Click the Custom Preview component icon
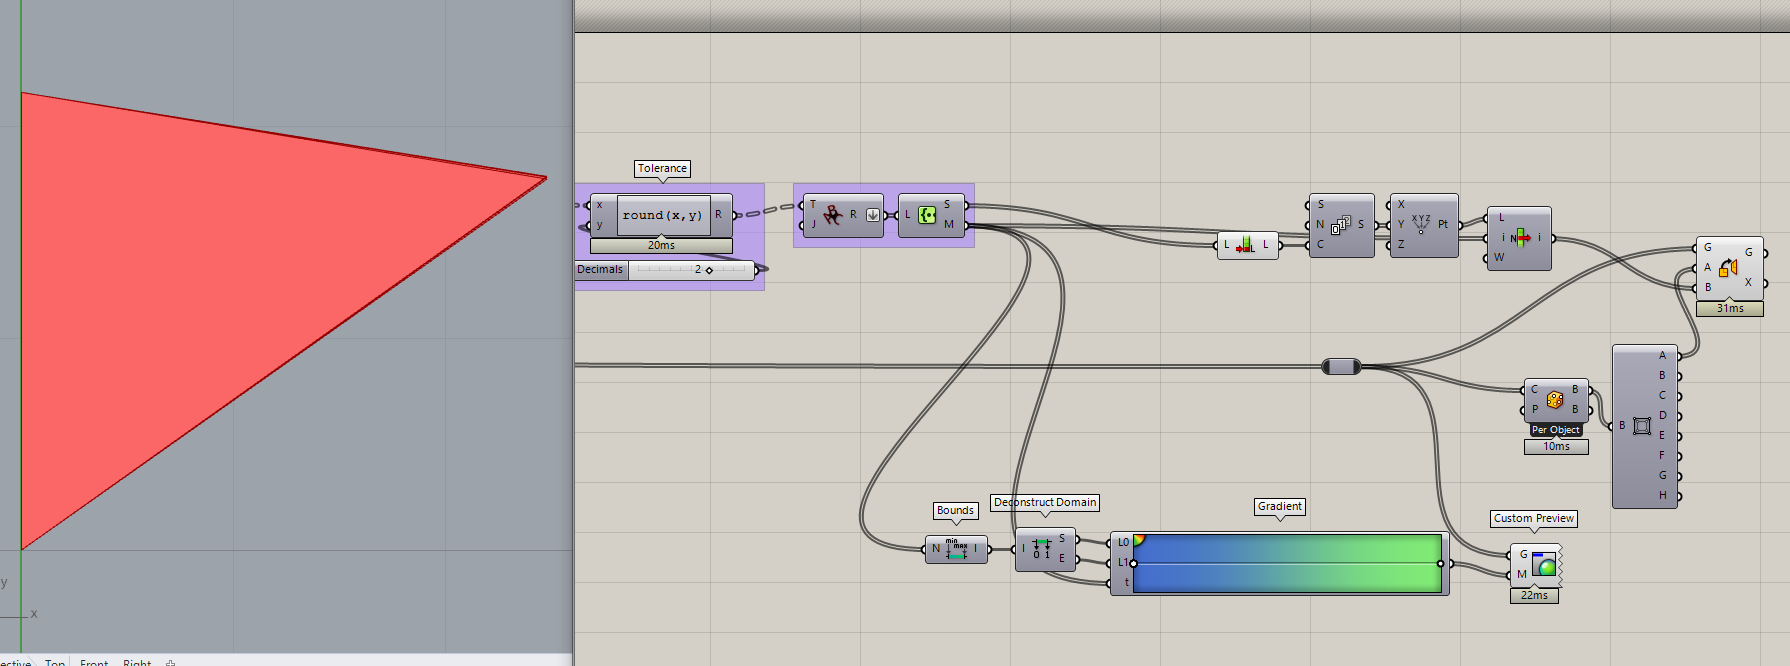1790x666 pixels. [x=1545, y=564]
